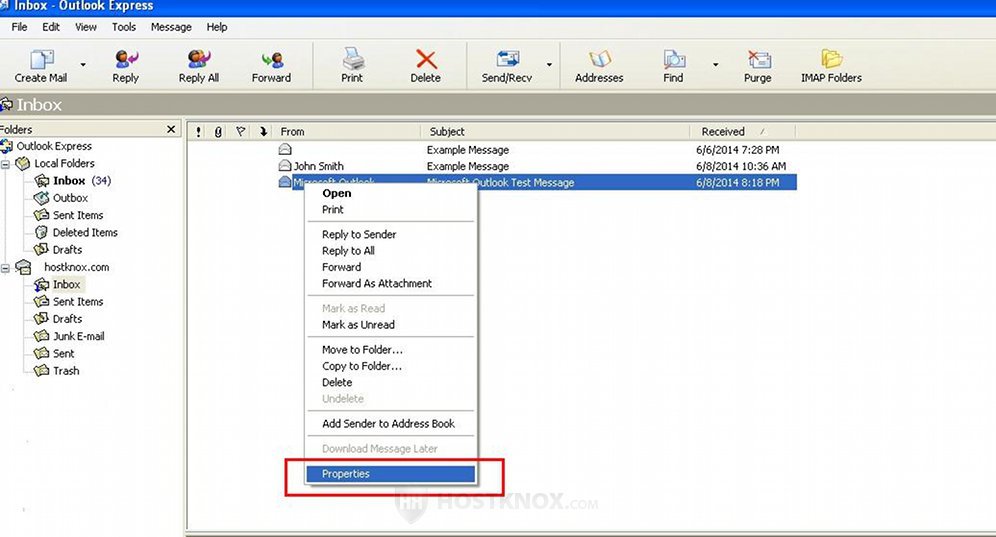This screenshot has width=996, height=537.
Task: Select the Outbox folder
Action: 70,198
